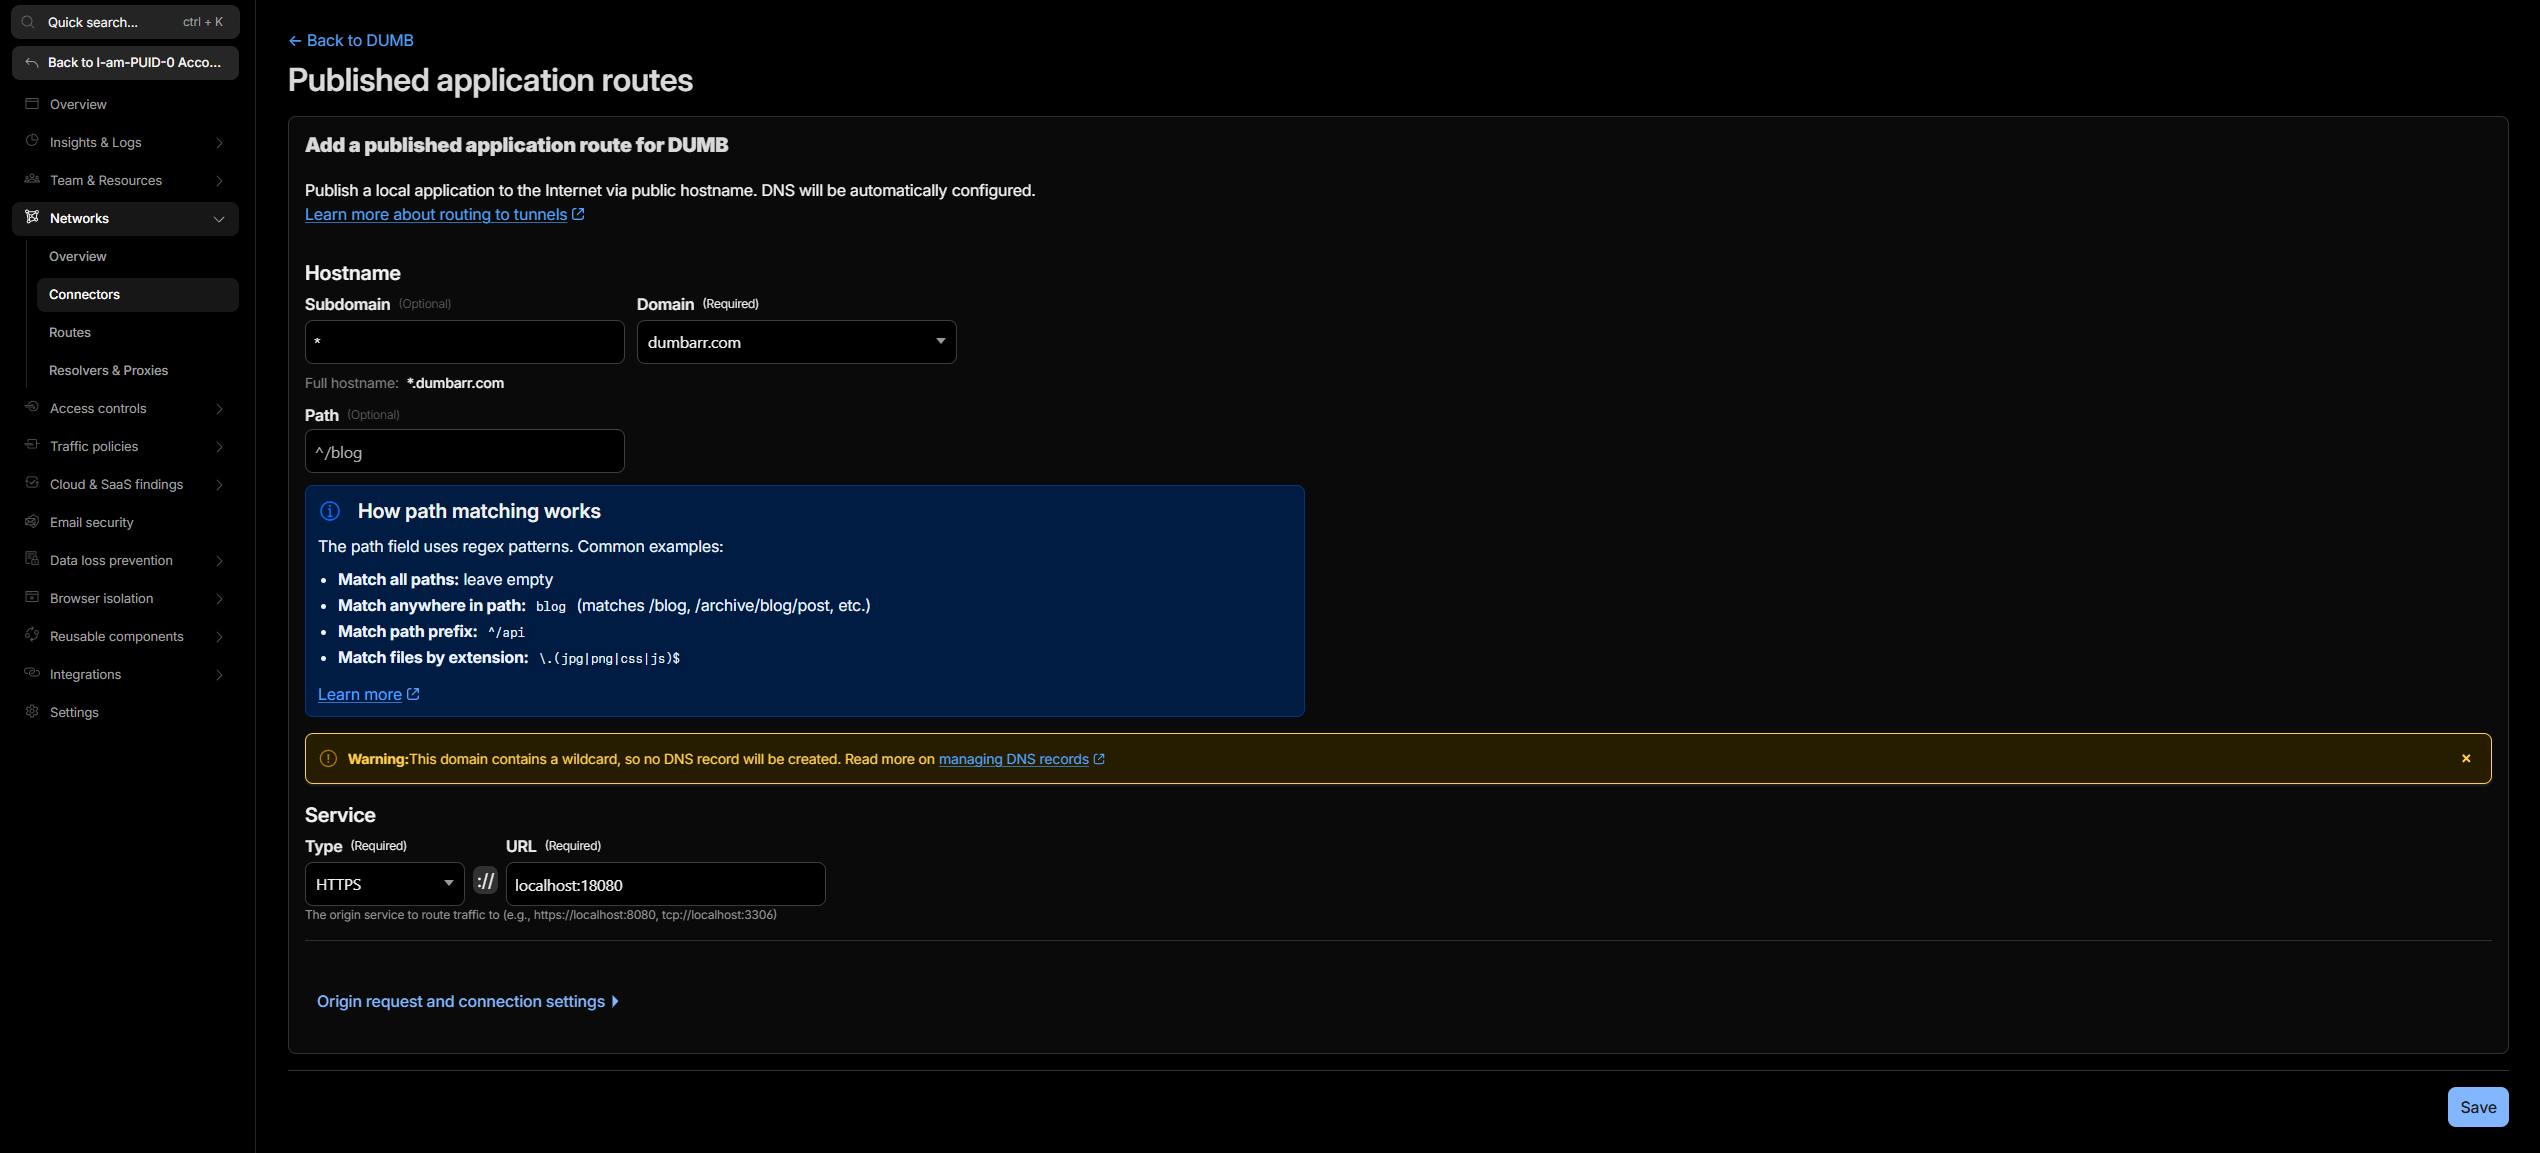Click the Access controls icon
Viewport: 2540px width, 1153px height.
coord(32,408)
